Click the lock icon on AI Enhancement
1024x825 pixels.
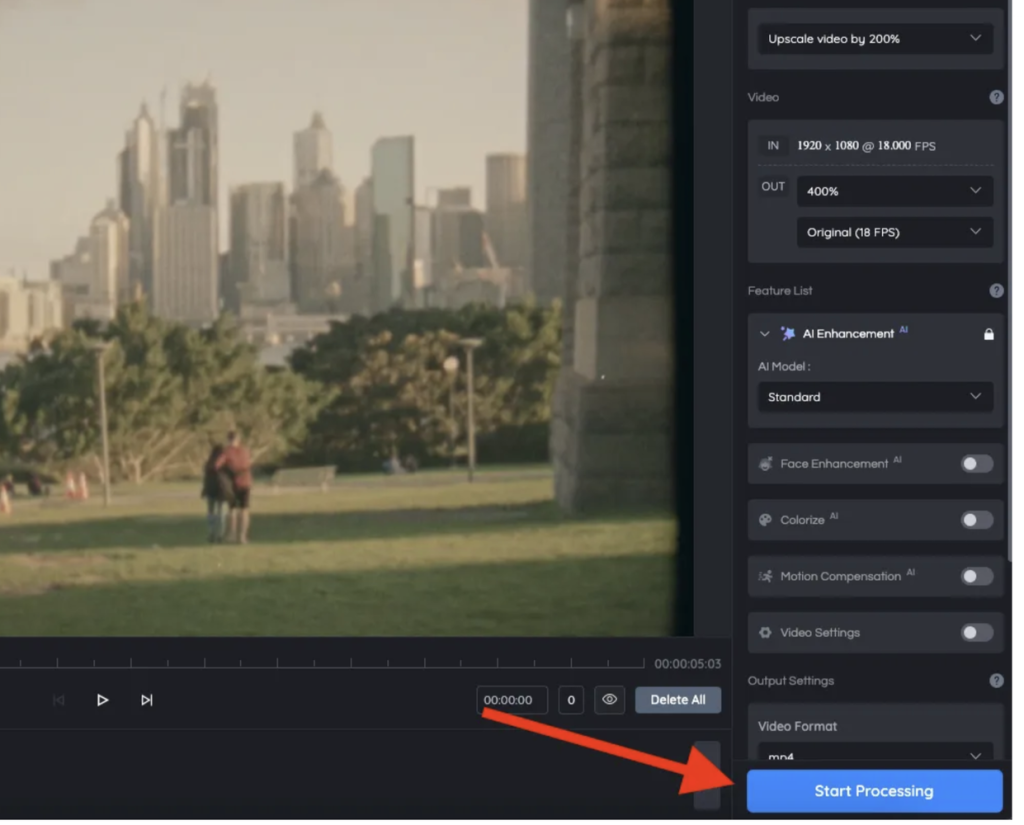click(x=988, y=334)
